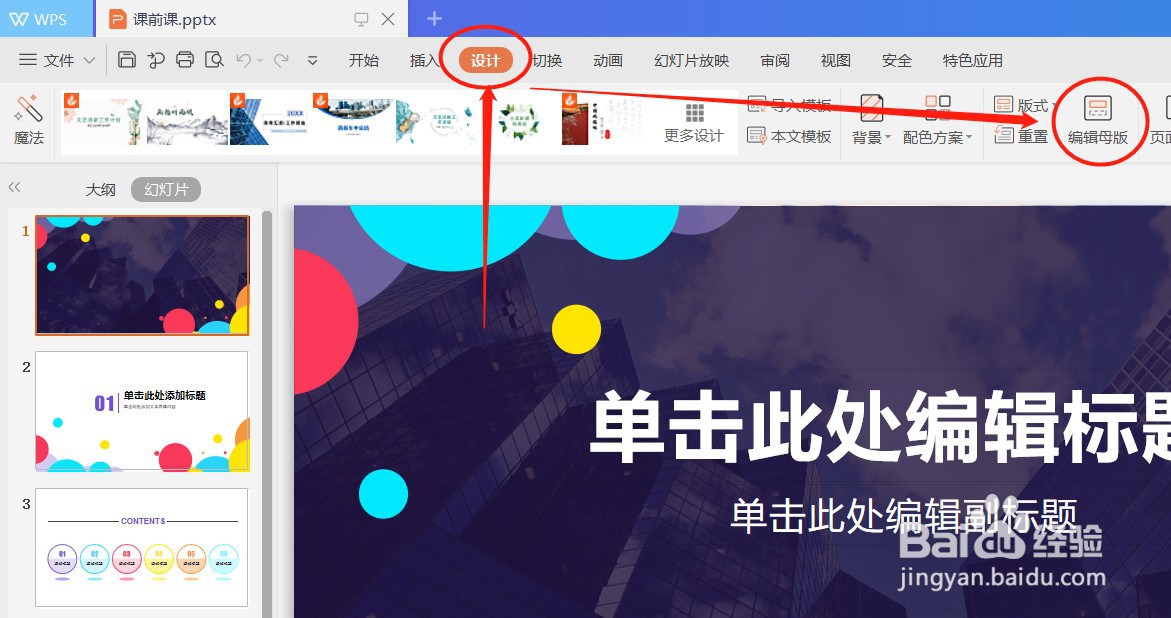Click the 本文模板 button
Image resolution: width=1171 pixels, height=618 pixels.
(789, 137)
